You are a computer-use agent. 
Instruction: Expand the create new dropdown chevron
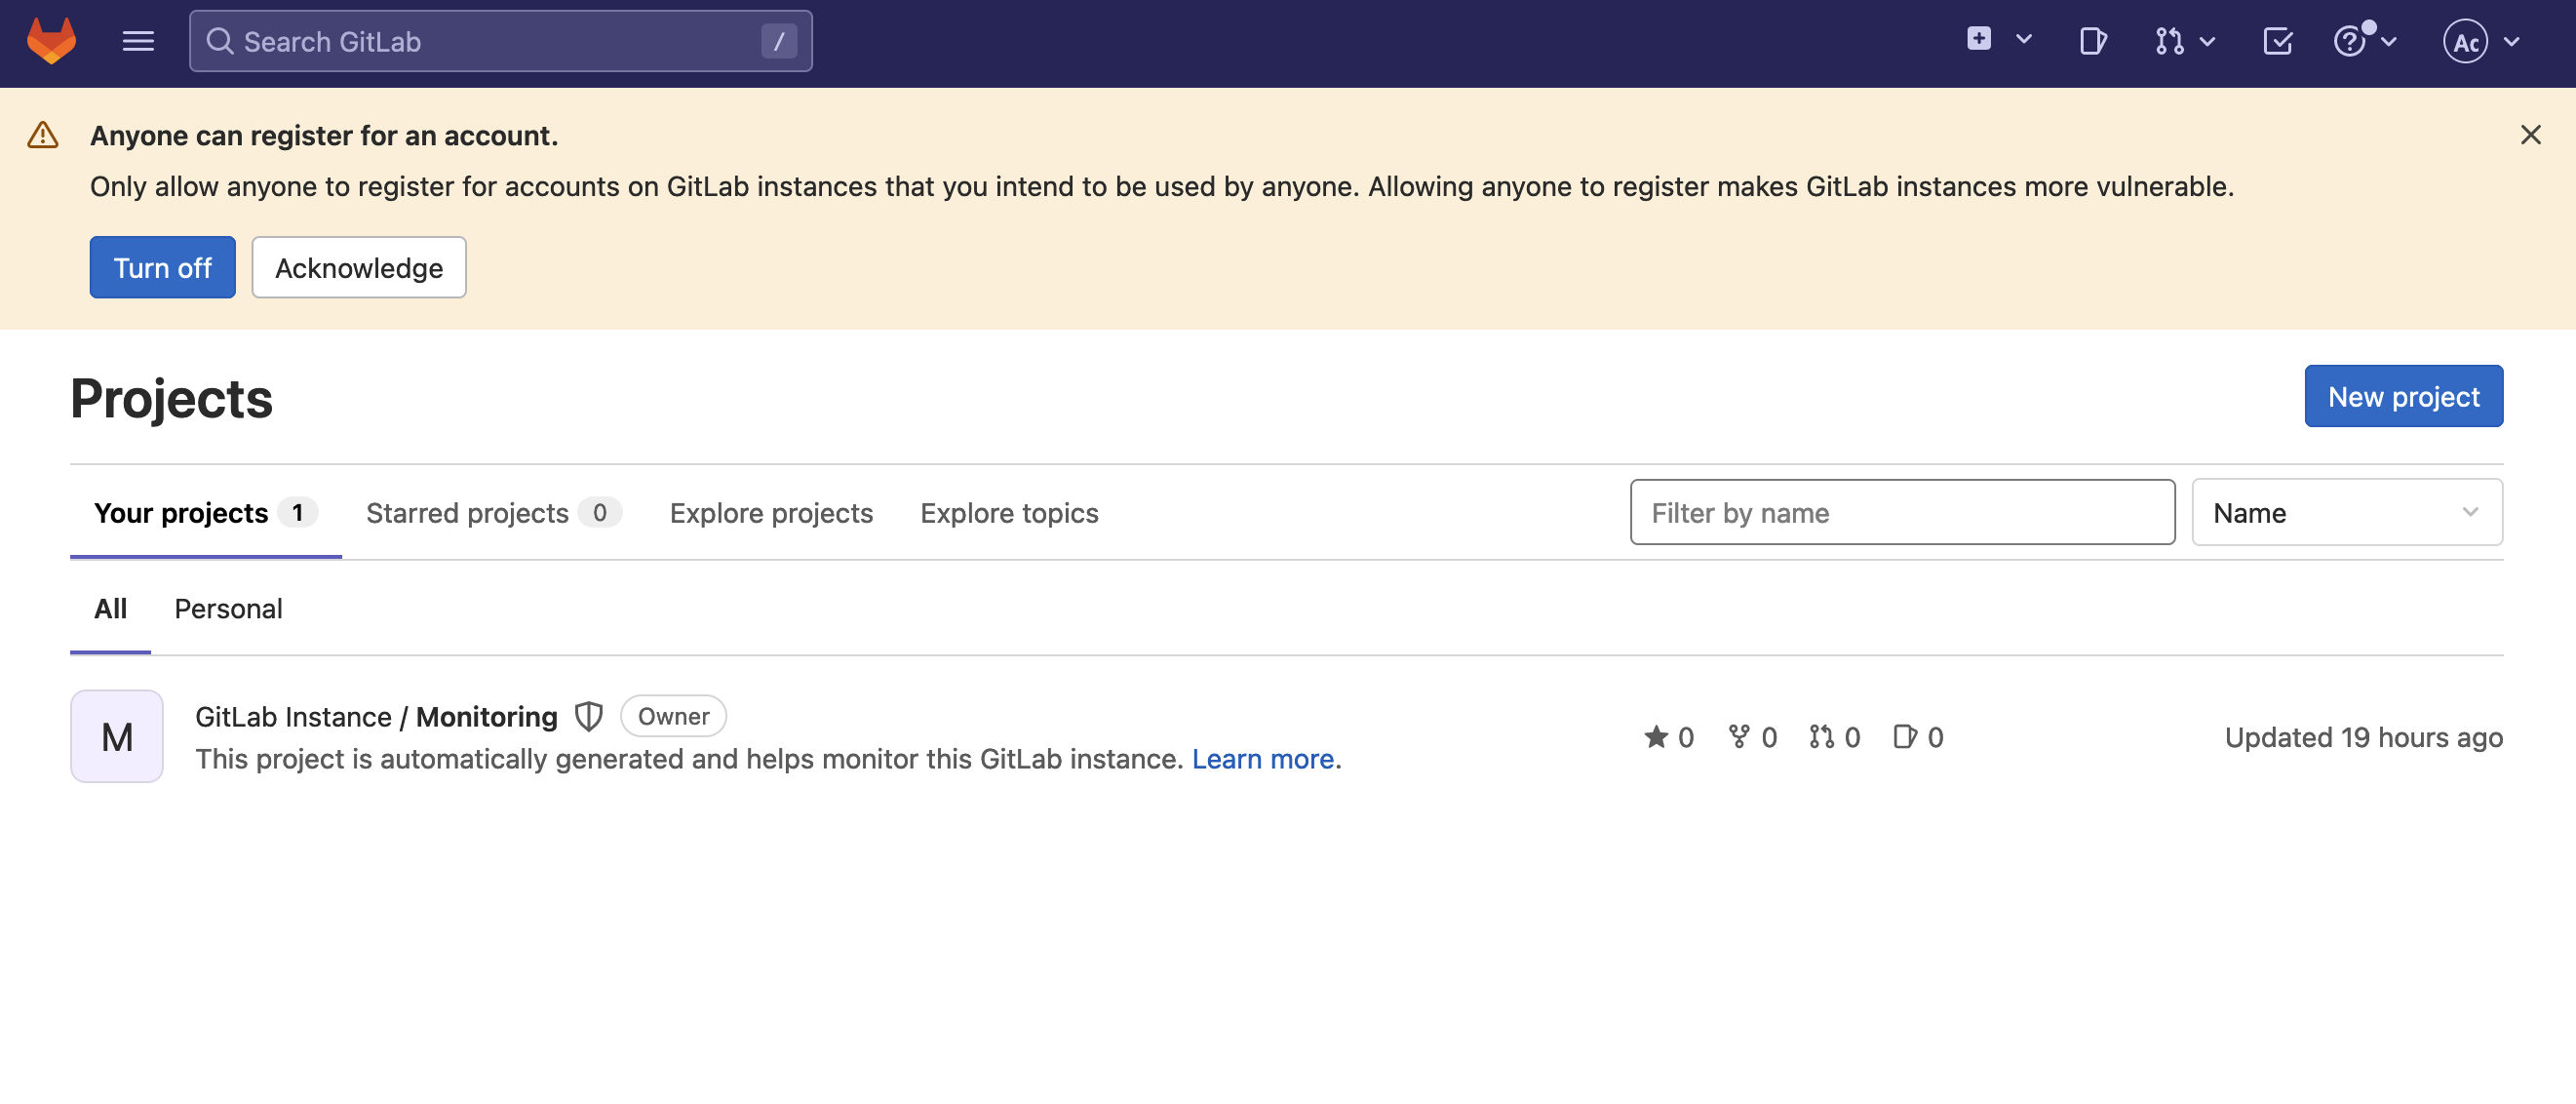tap(2024, 40)
